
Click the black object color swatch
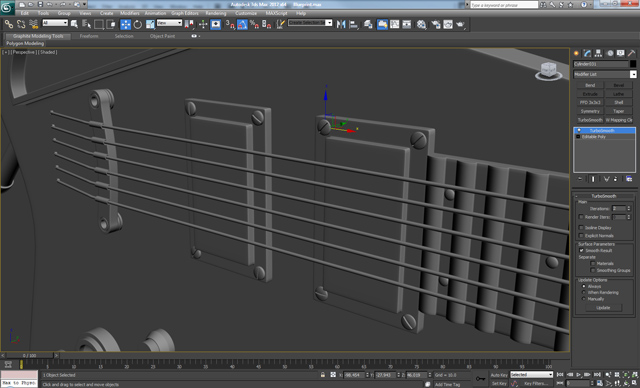[633, 64]
